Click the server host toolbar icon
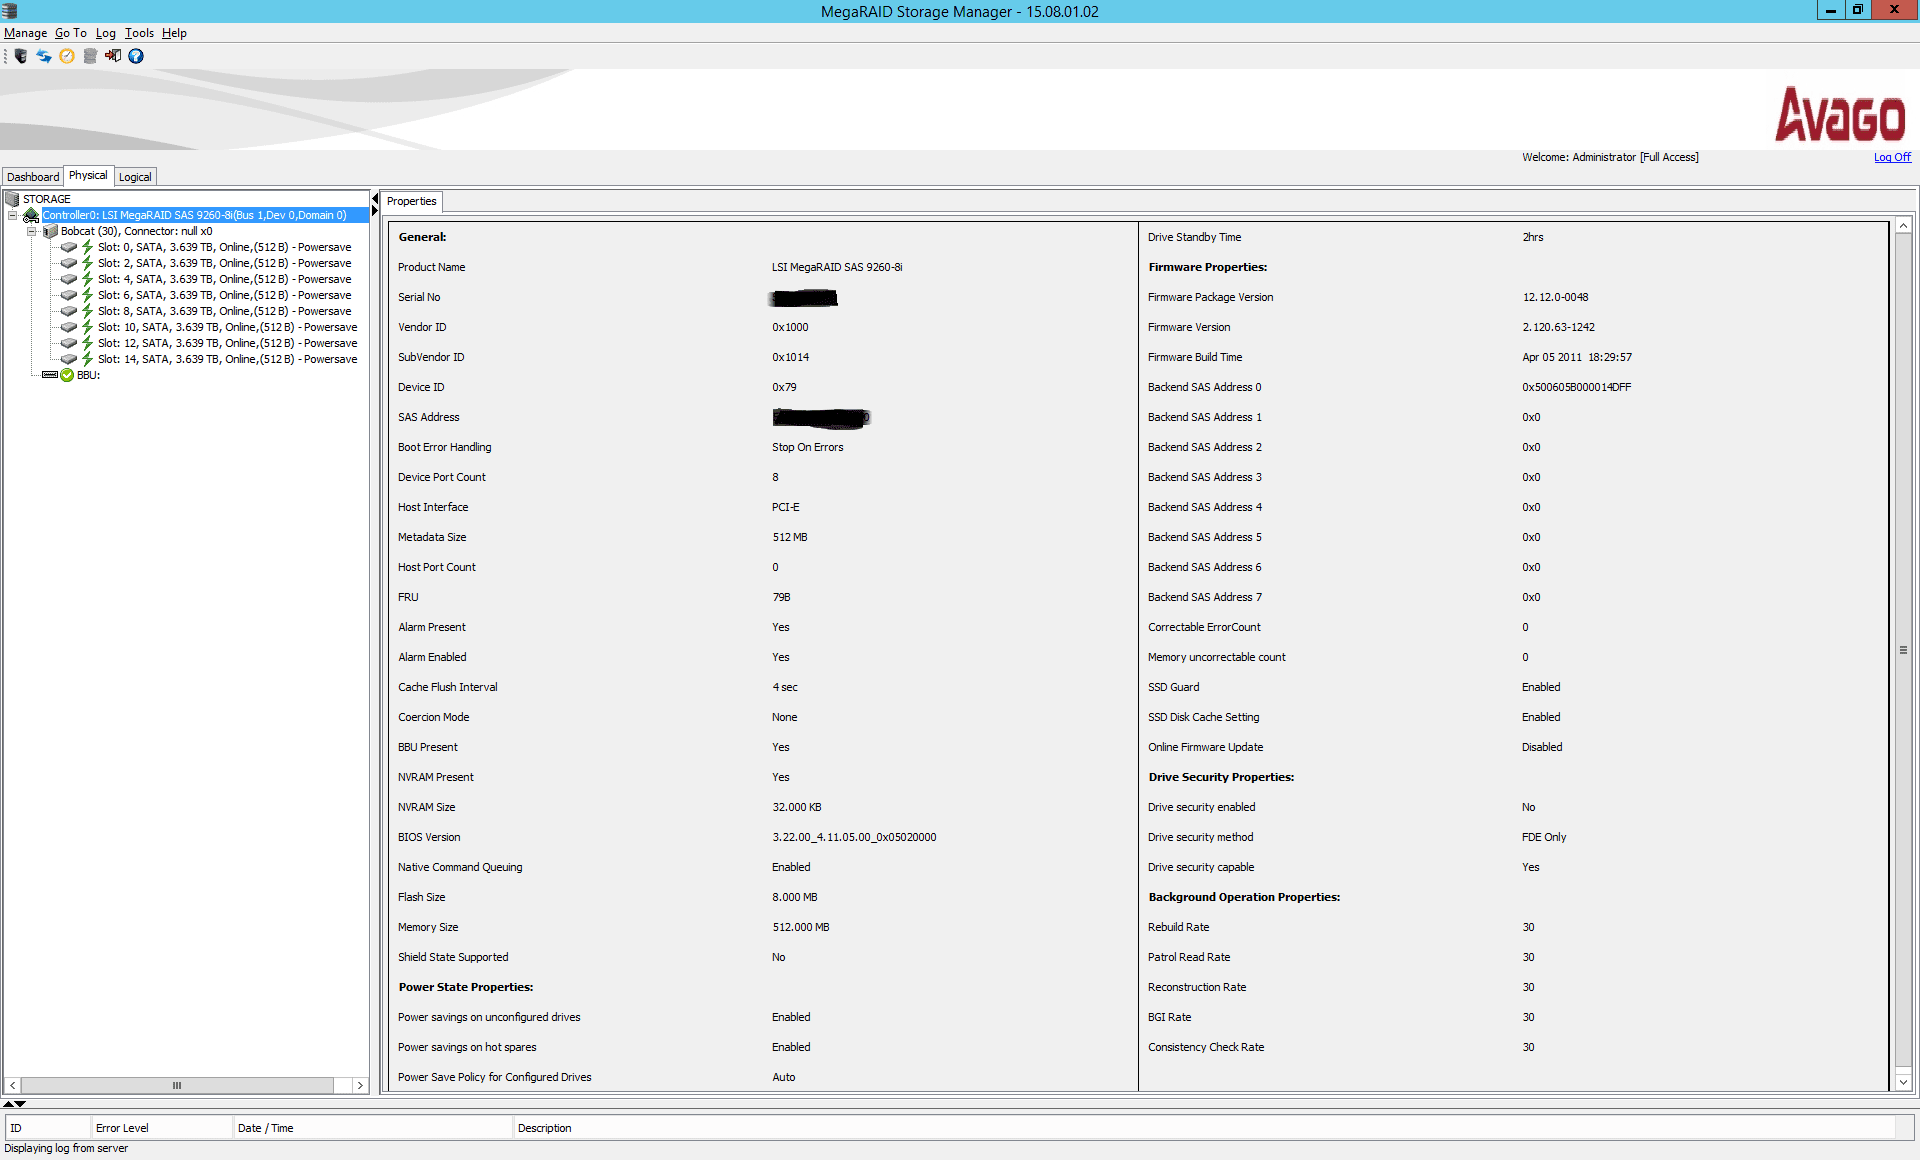 (x=21, y=56)
